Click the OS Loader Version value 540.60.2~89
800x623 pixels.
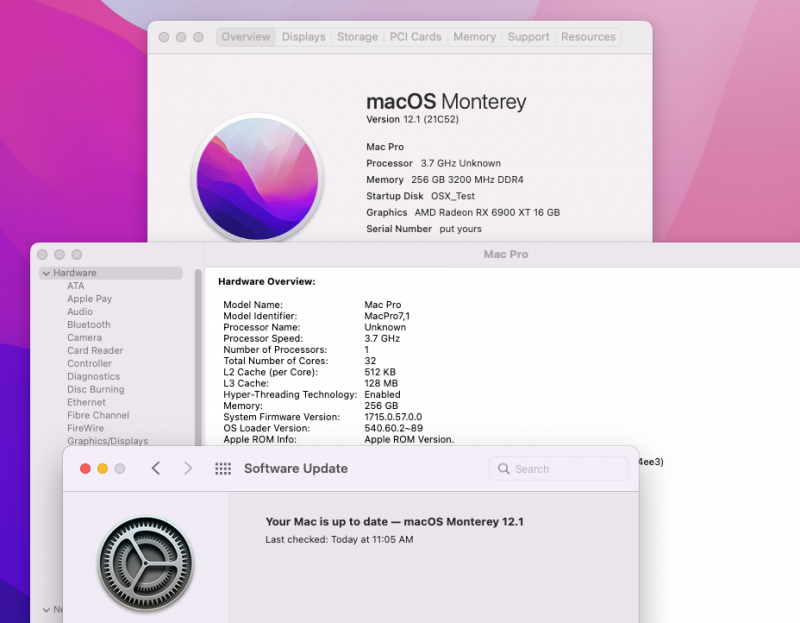click(393, 428)
